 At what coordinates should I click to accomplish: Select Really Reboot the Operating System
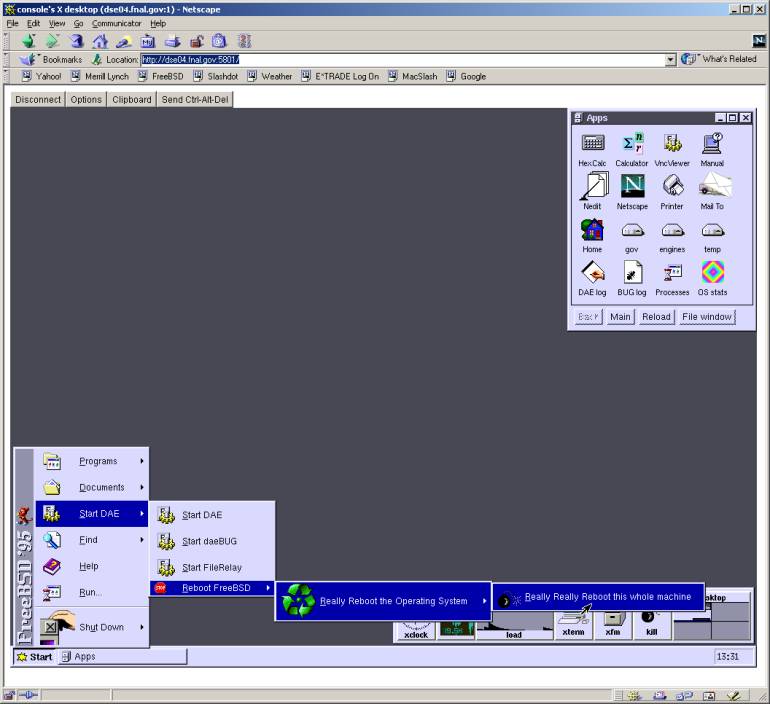[383, 601]
